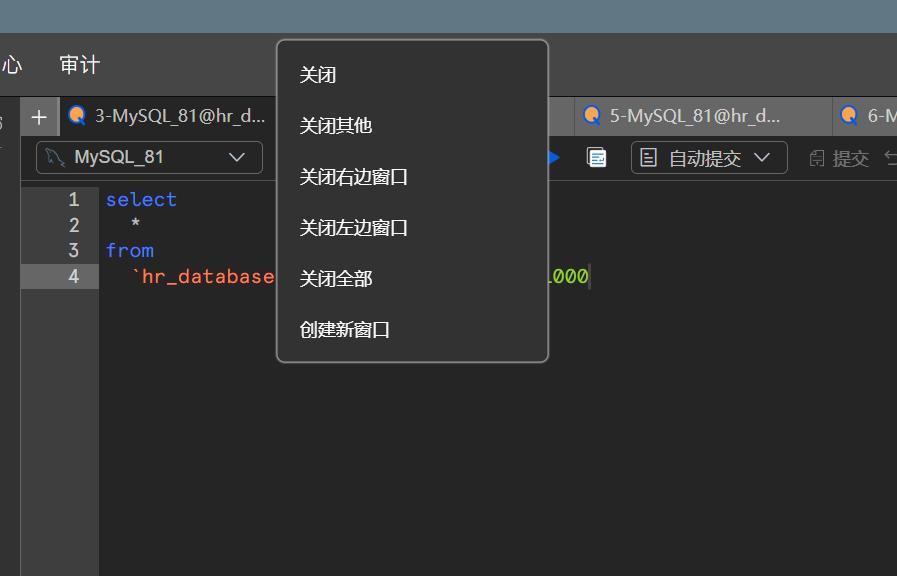Click the asterisk on editor line 2
The height and width of the screenshot is (576, 897).
tap(136, 222)
